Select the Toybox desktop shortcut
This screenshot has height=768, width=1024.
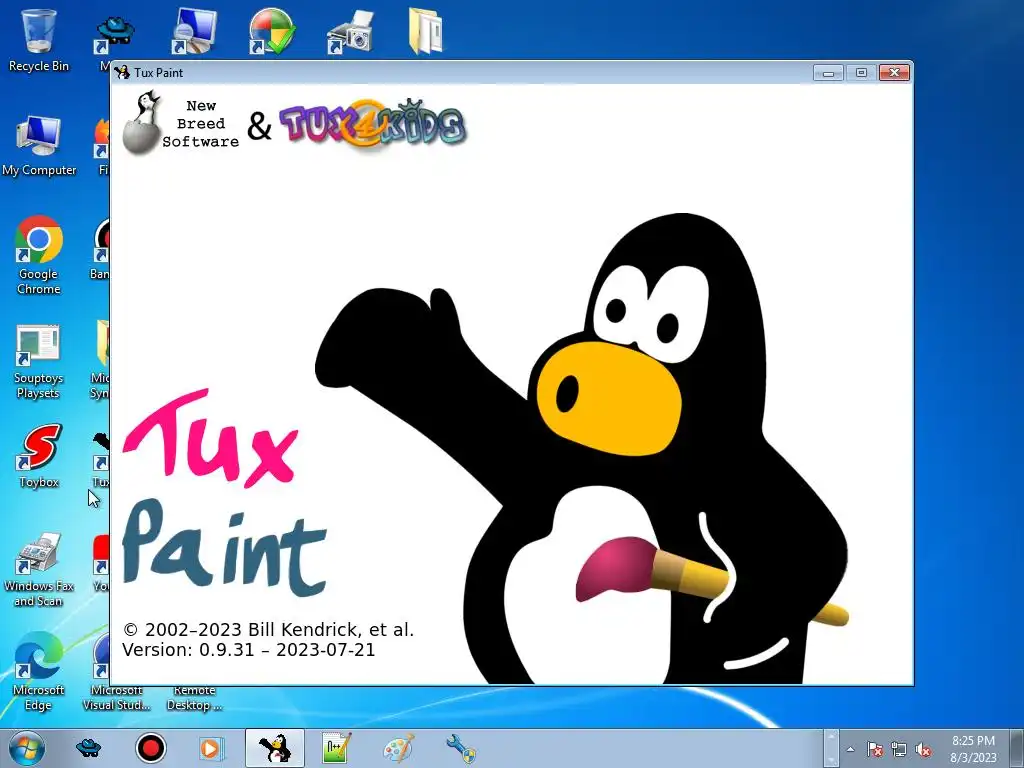(39, 456)
